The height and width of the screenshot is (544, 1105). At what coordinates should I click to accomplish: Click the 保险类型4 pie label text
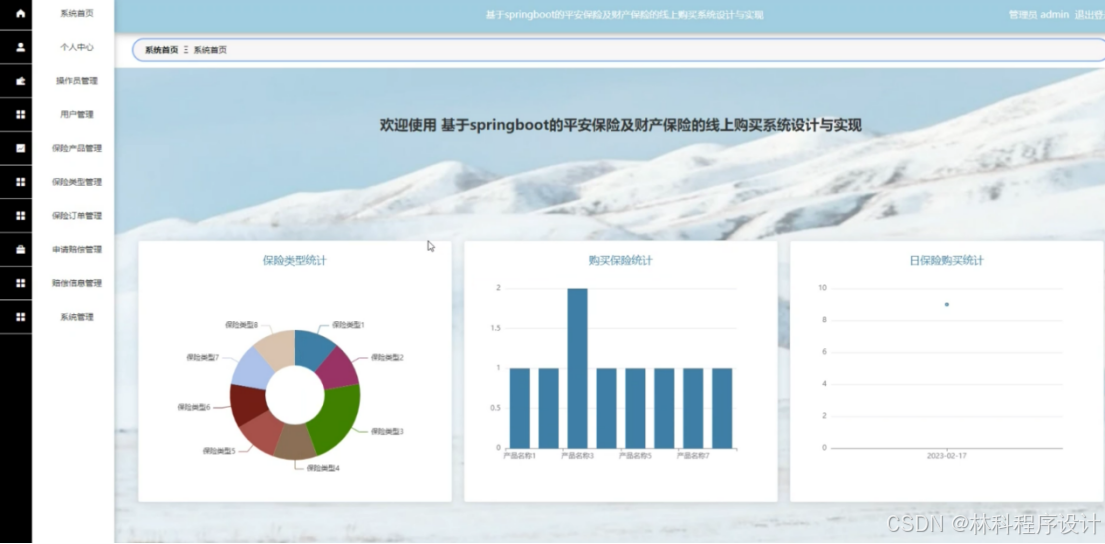[323, 468]
